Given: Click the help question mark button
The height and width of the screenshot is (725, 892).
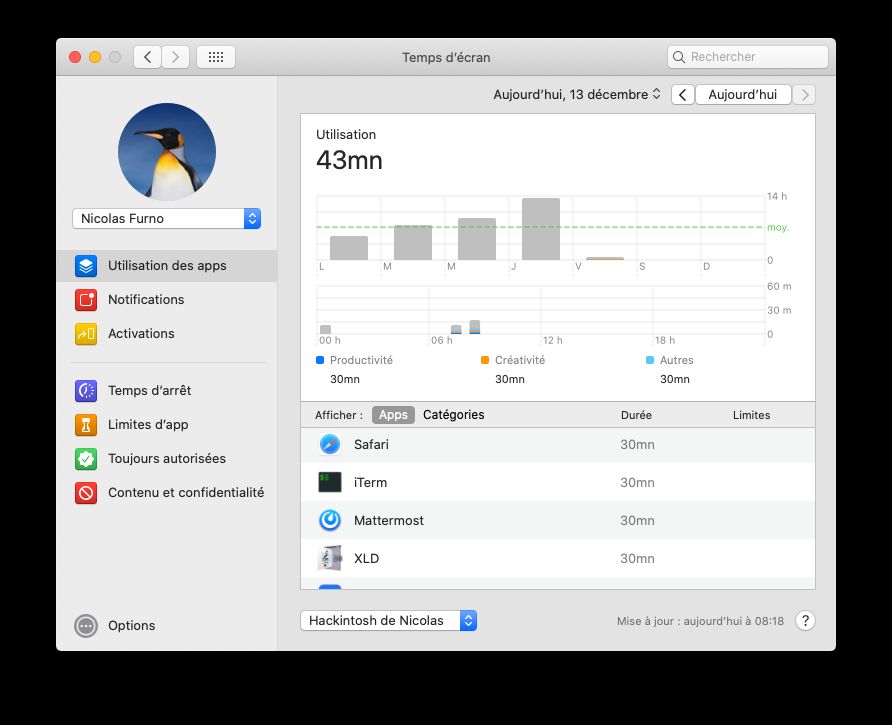Looking at the screenshot, I should (805, 621).
